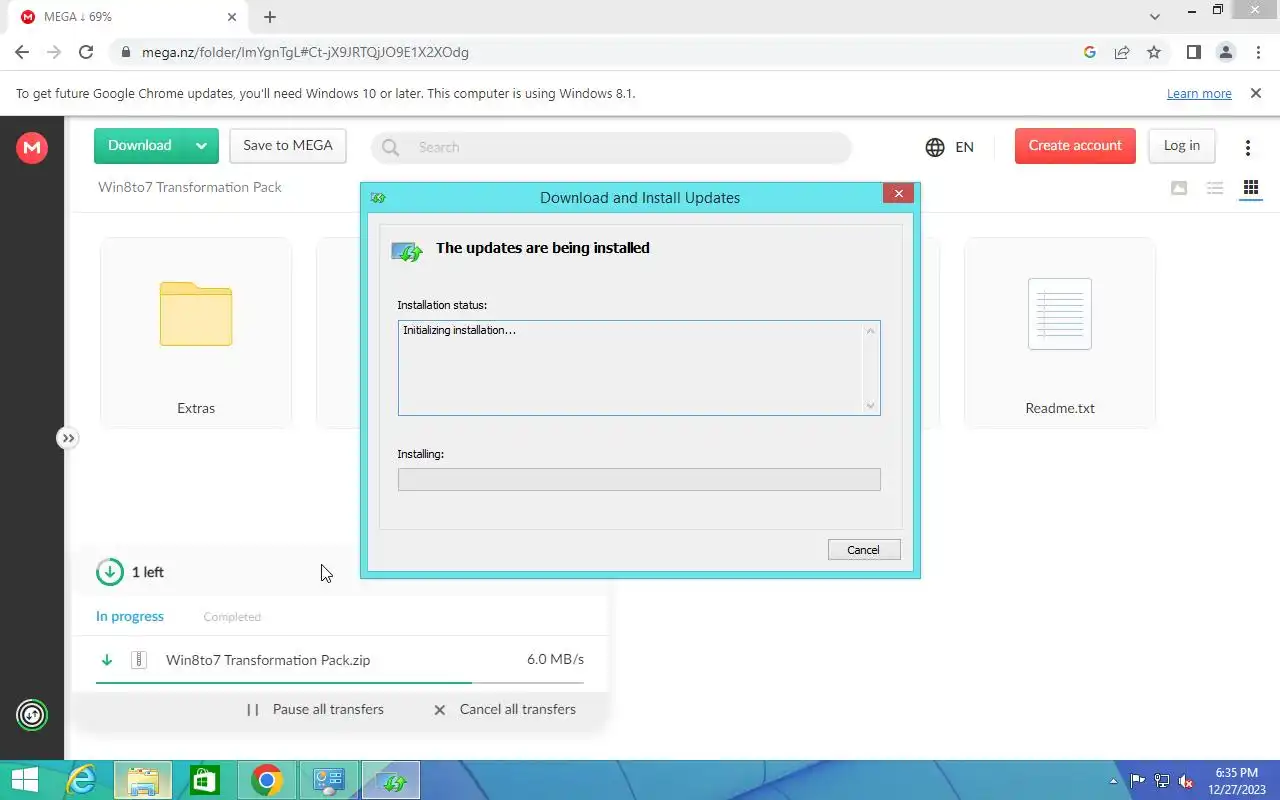The width and height of the screenshot is (1280, 800).
Task: Click the Learn more link
Action: click(x=1199, y=94)
